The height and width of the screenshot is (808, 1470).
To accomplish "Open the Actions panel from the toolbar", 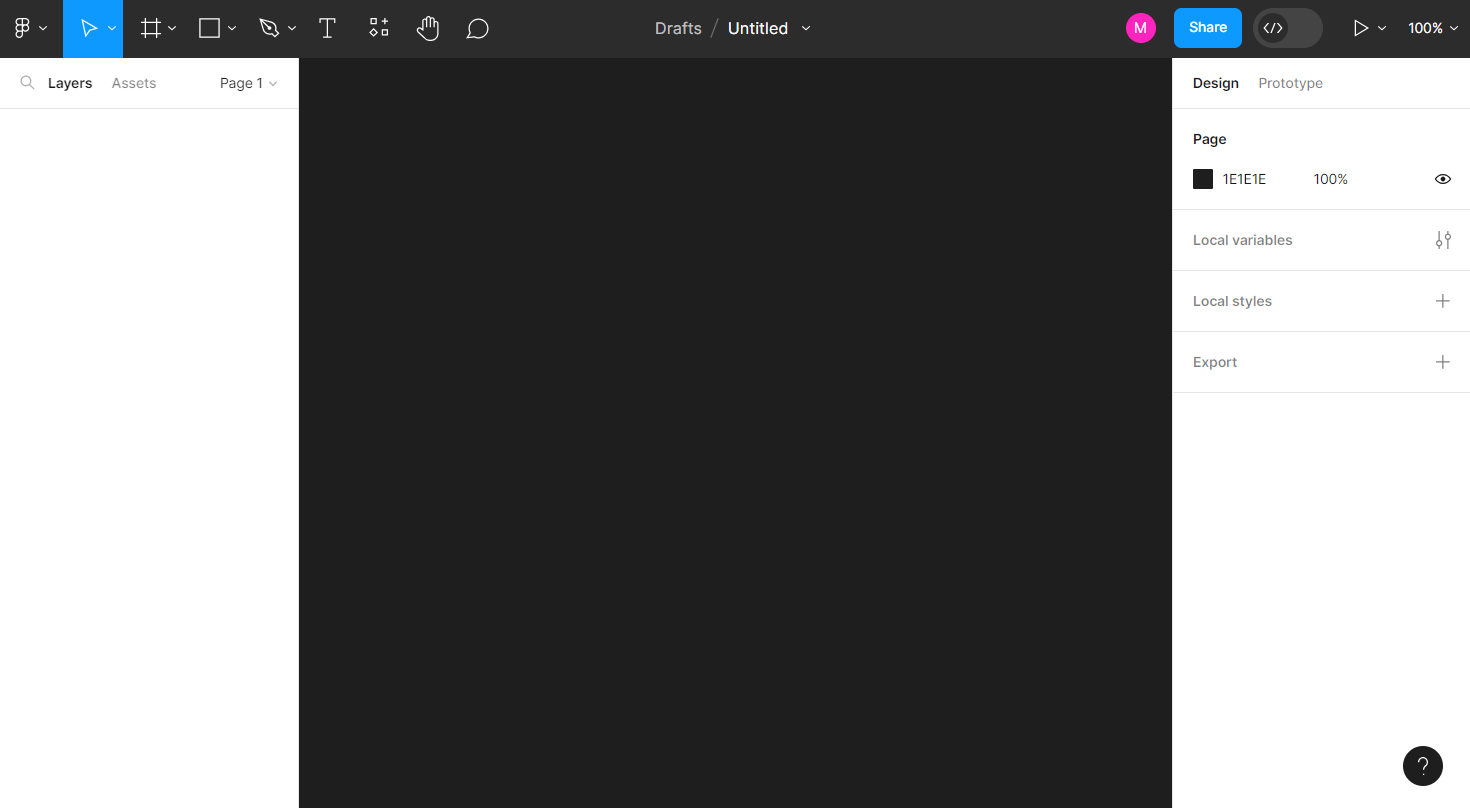I will [x=378, y=28].
